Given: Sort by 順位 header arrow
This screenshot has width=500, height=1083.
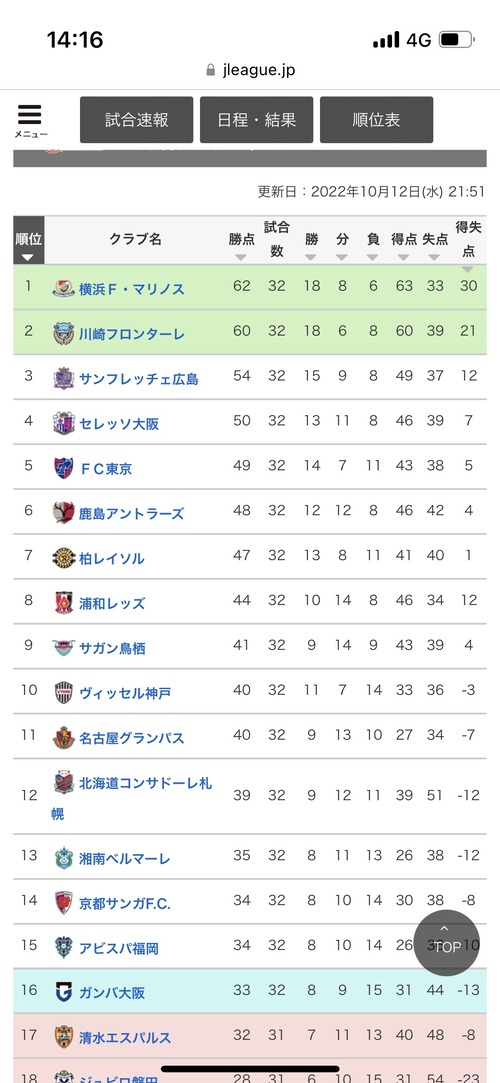Looking at the screenshot, I should click(x=28, y=258).
